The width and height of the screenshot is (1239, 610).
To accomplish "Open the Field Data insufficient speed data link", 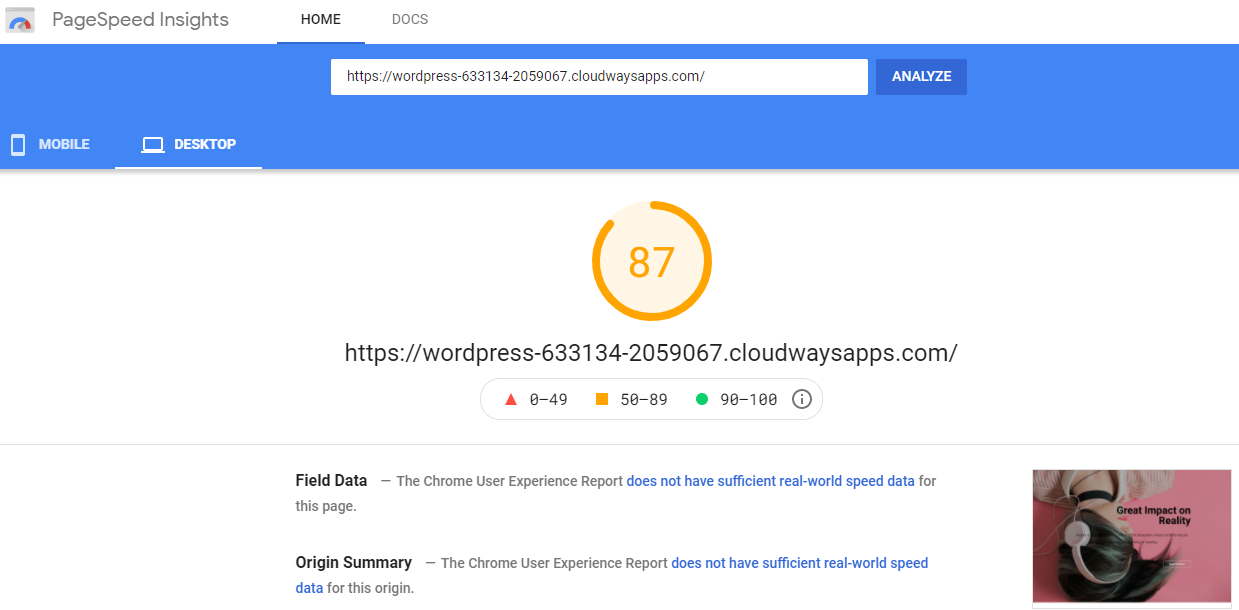I will (x=769, y=480).
